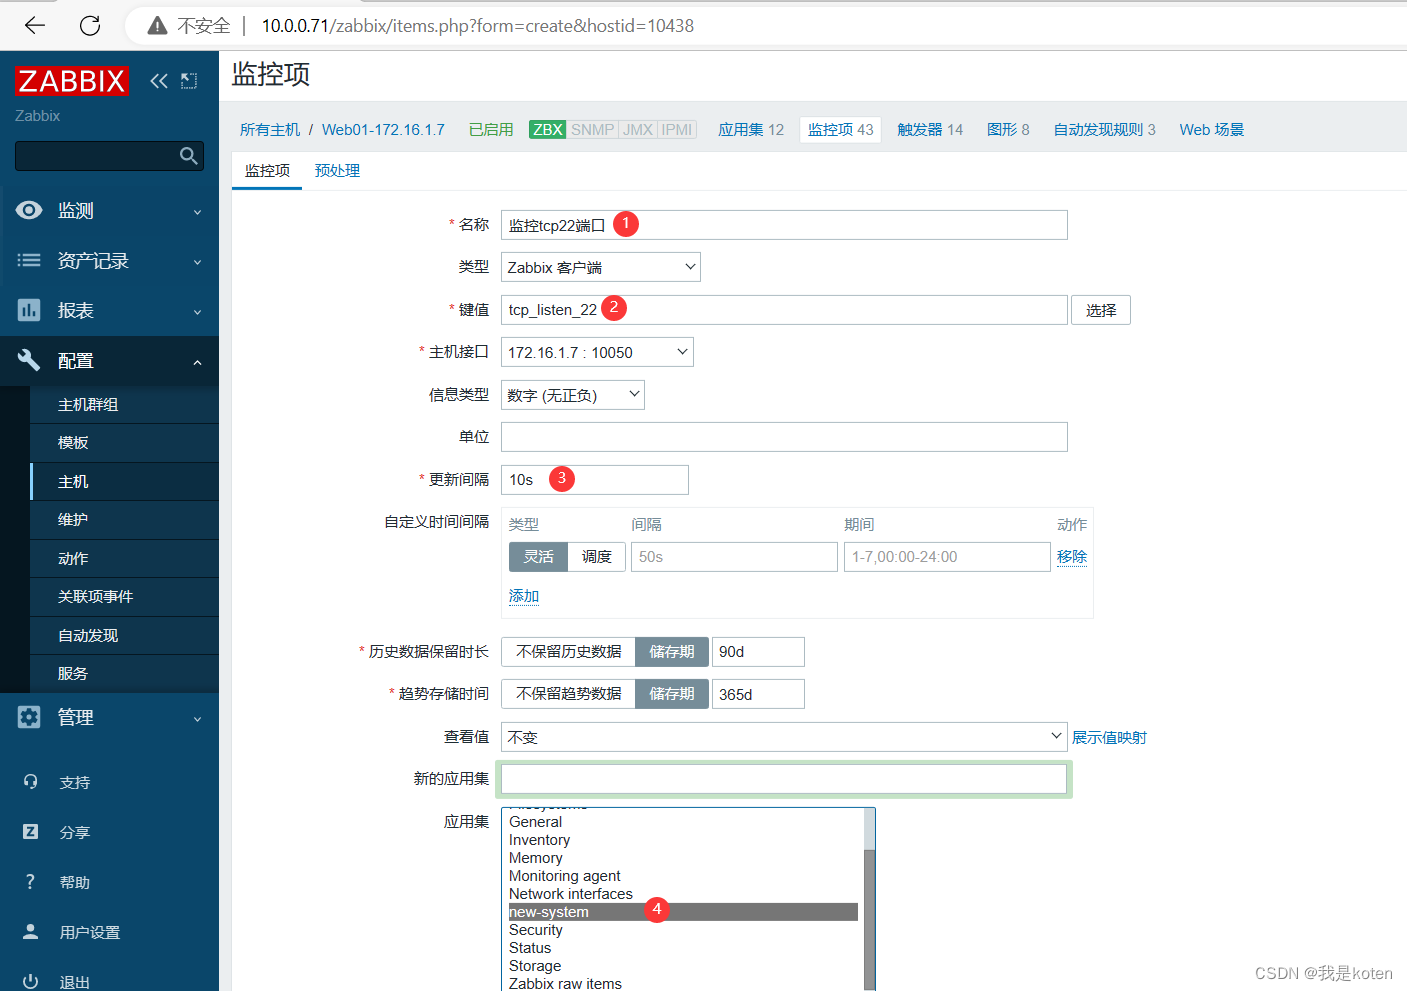
Task: Click the 报表 chart icon
Action: tap(29, 310)
